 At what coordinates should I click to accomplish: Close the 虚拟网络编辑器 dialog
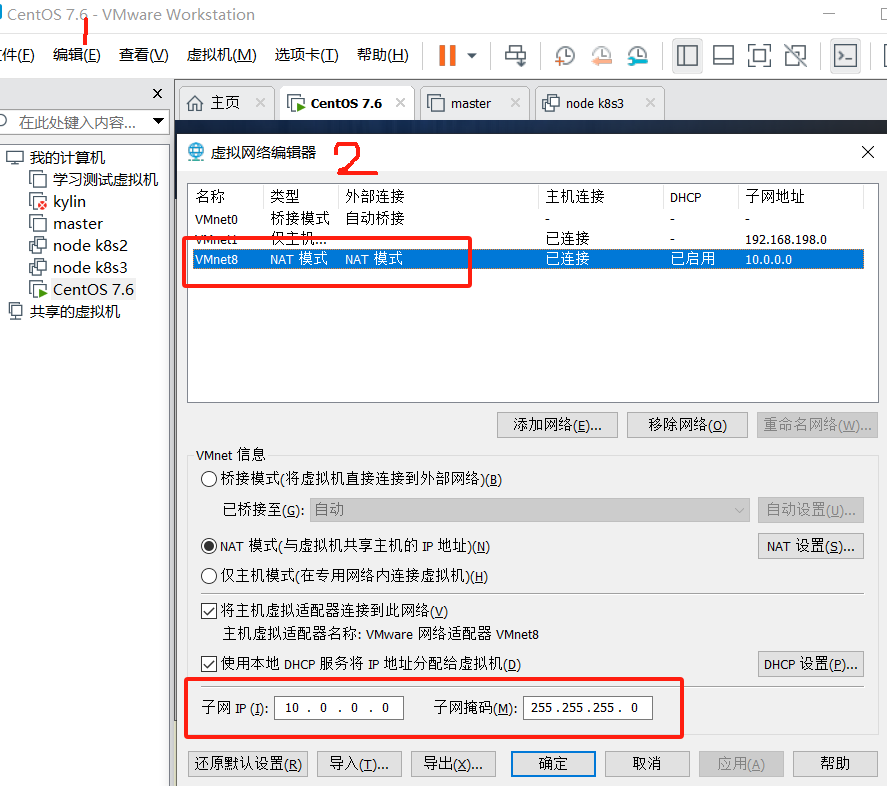(868, 152)
